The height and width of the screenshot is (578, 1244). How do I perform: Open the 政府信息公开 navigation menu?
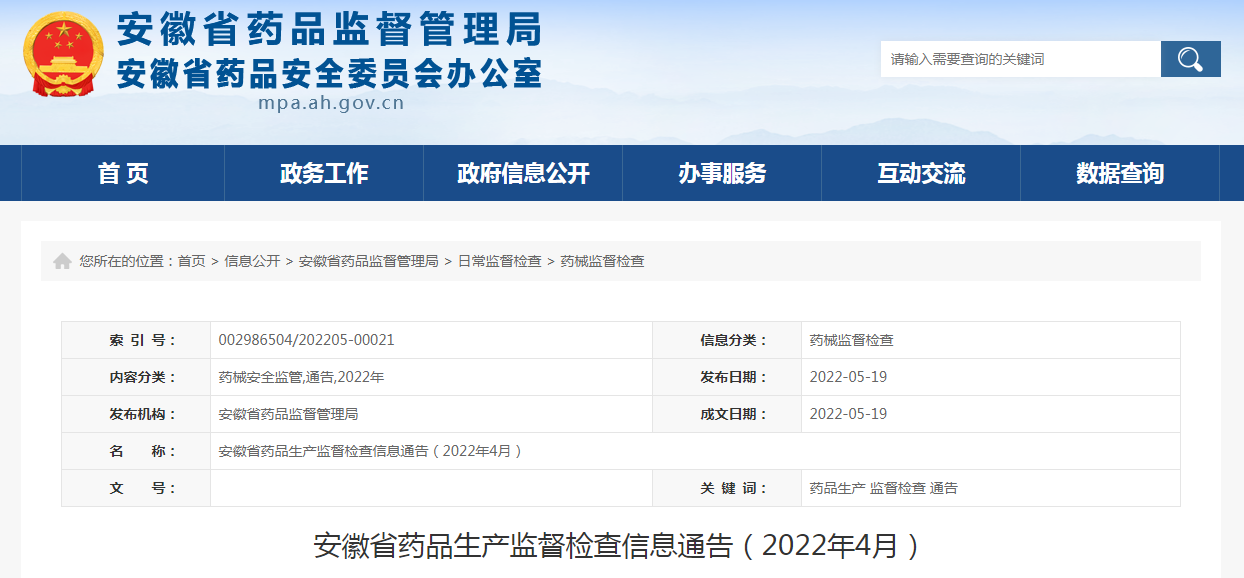click(523, 173)
